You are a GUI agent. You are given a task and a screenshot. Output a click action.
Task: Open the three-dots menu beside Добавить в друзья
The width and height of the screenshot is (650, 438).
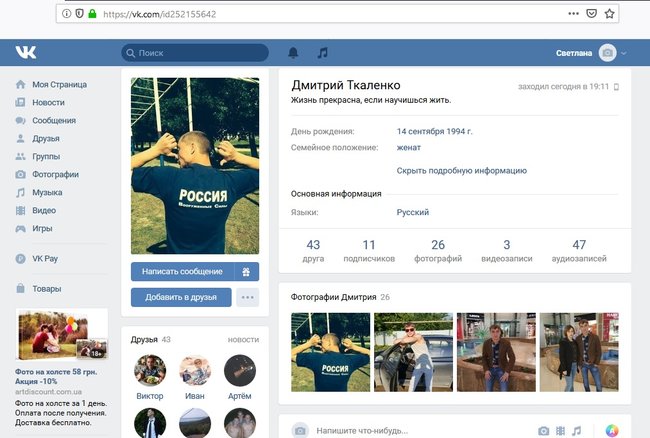point(247,297)
